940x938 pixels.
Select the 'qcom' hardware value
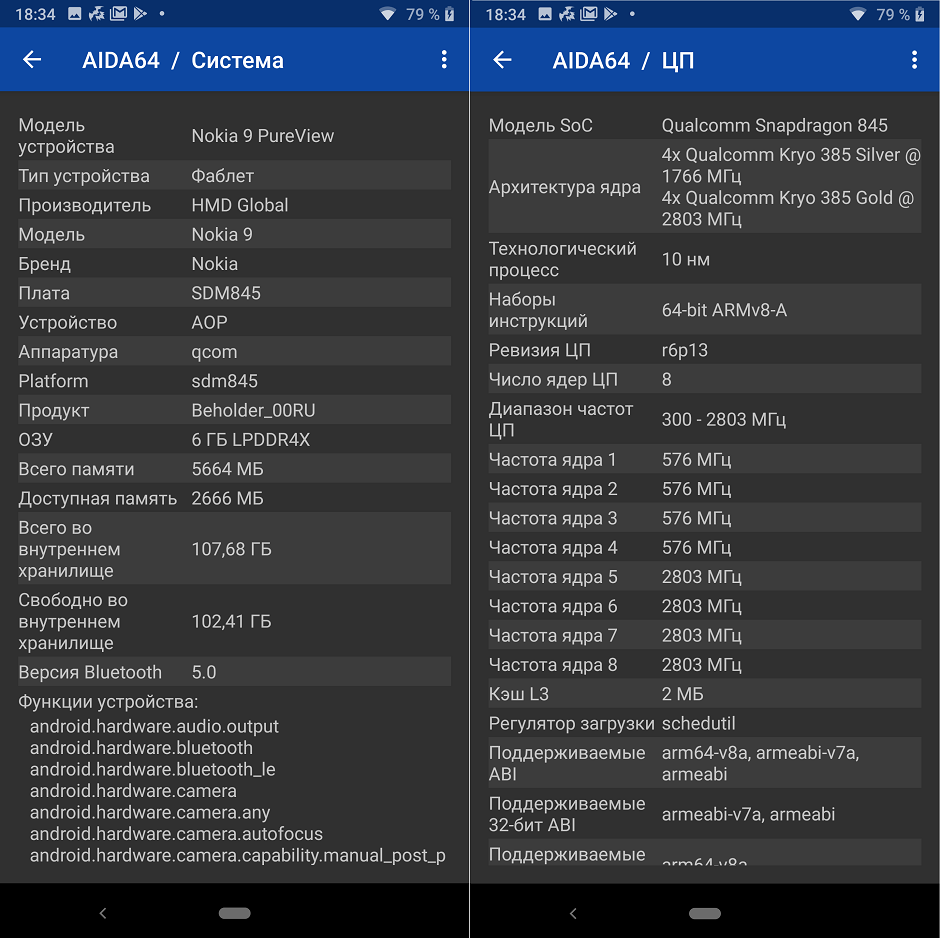214,352
